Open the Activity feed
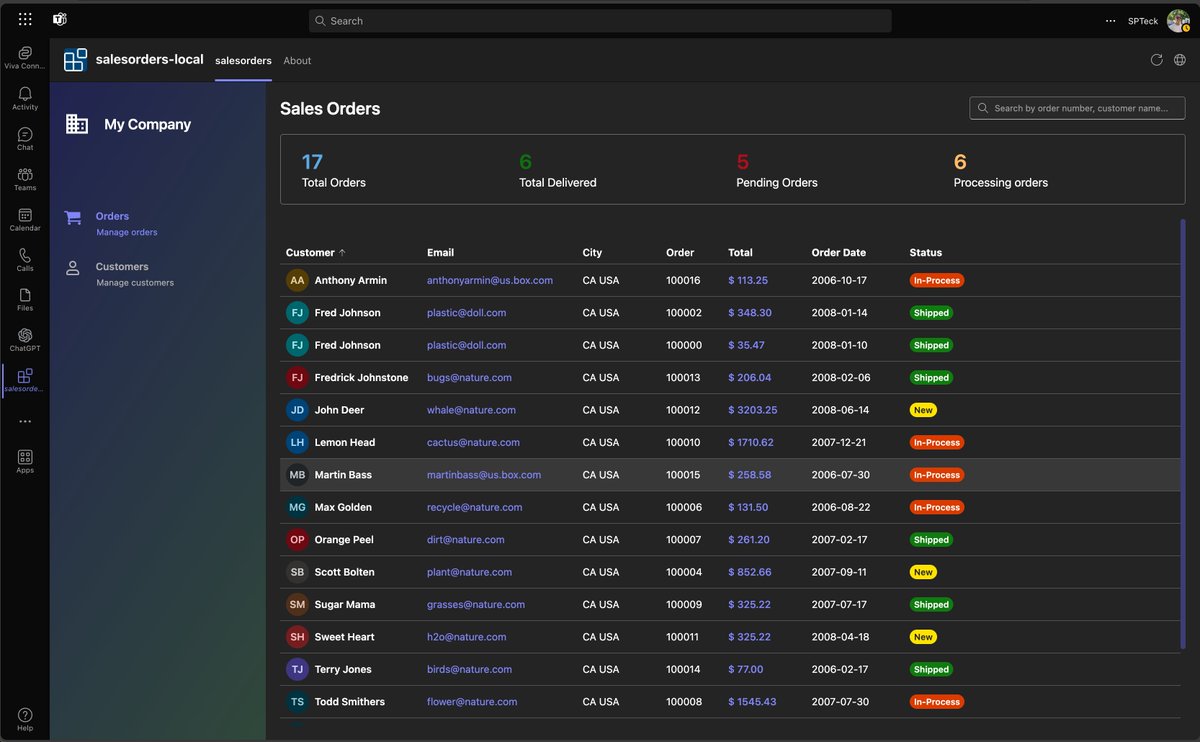The image size is (1200, 742). (24, 97)
